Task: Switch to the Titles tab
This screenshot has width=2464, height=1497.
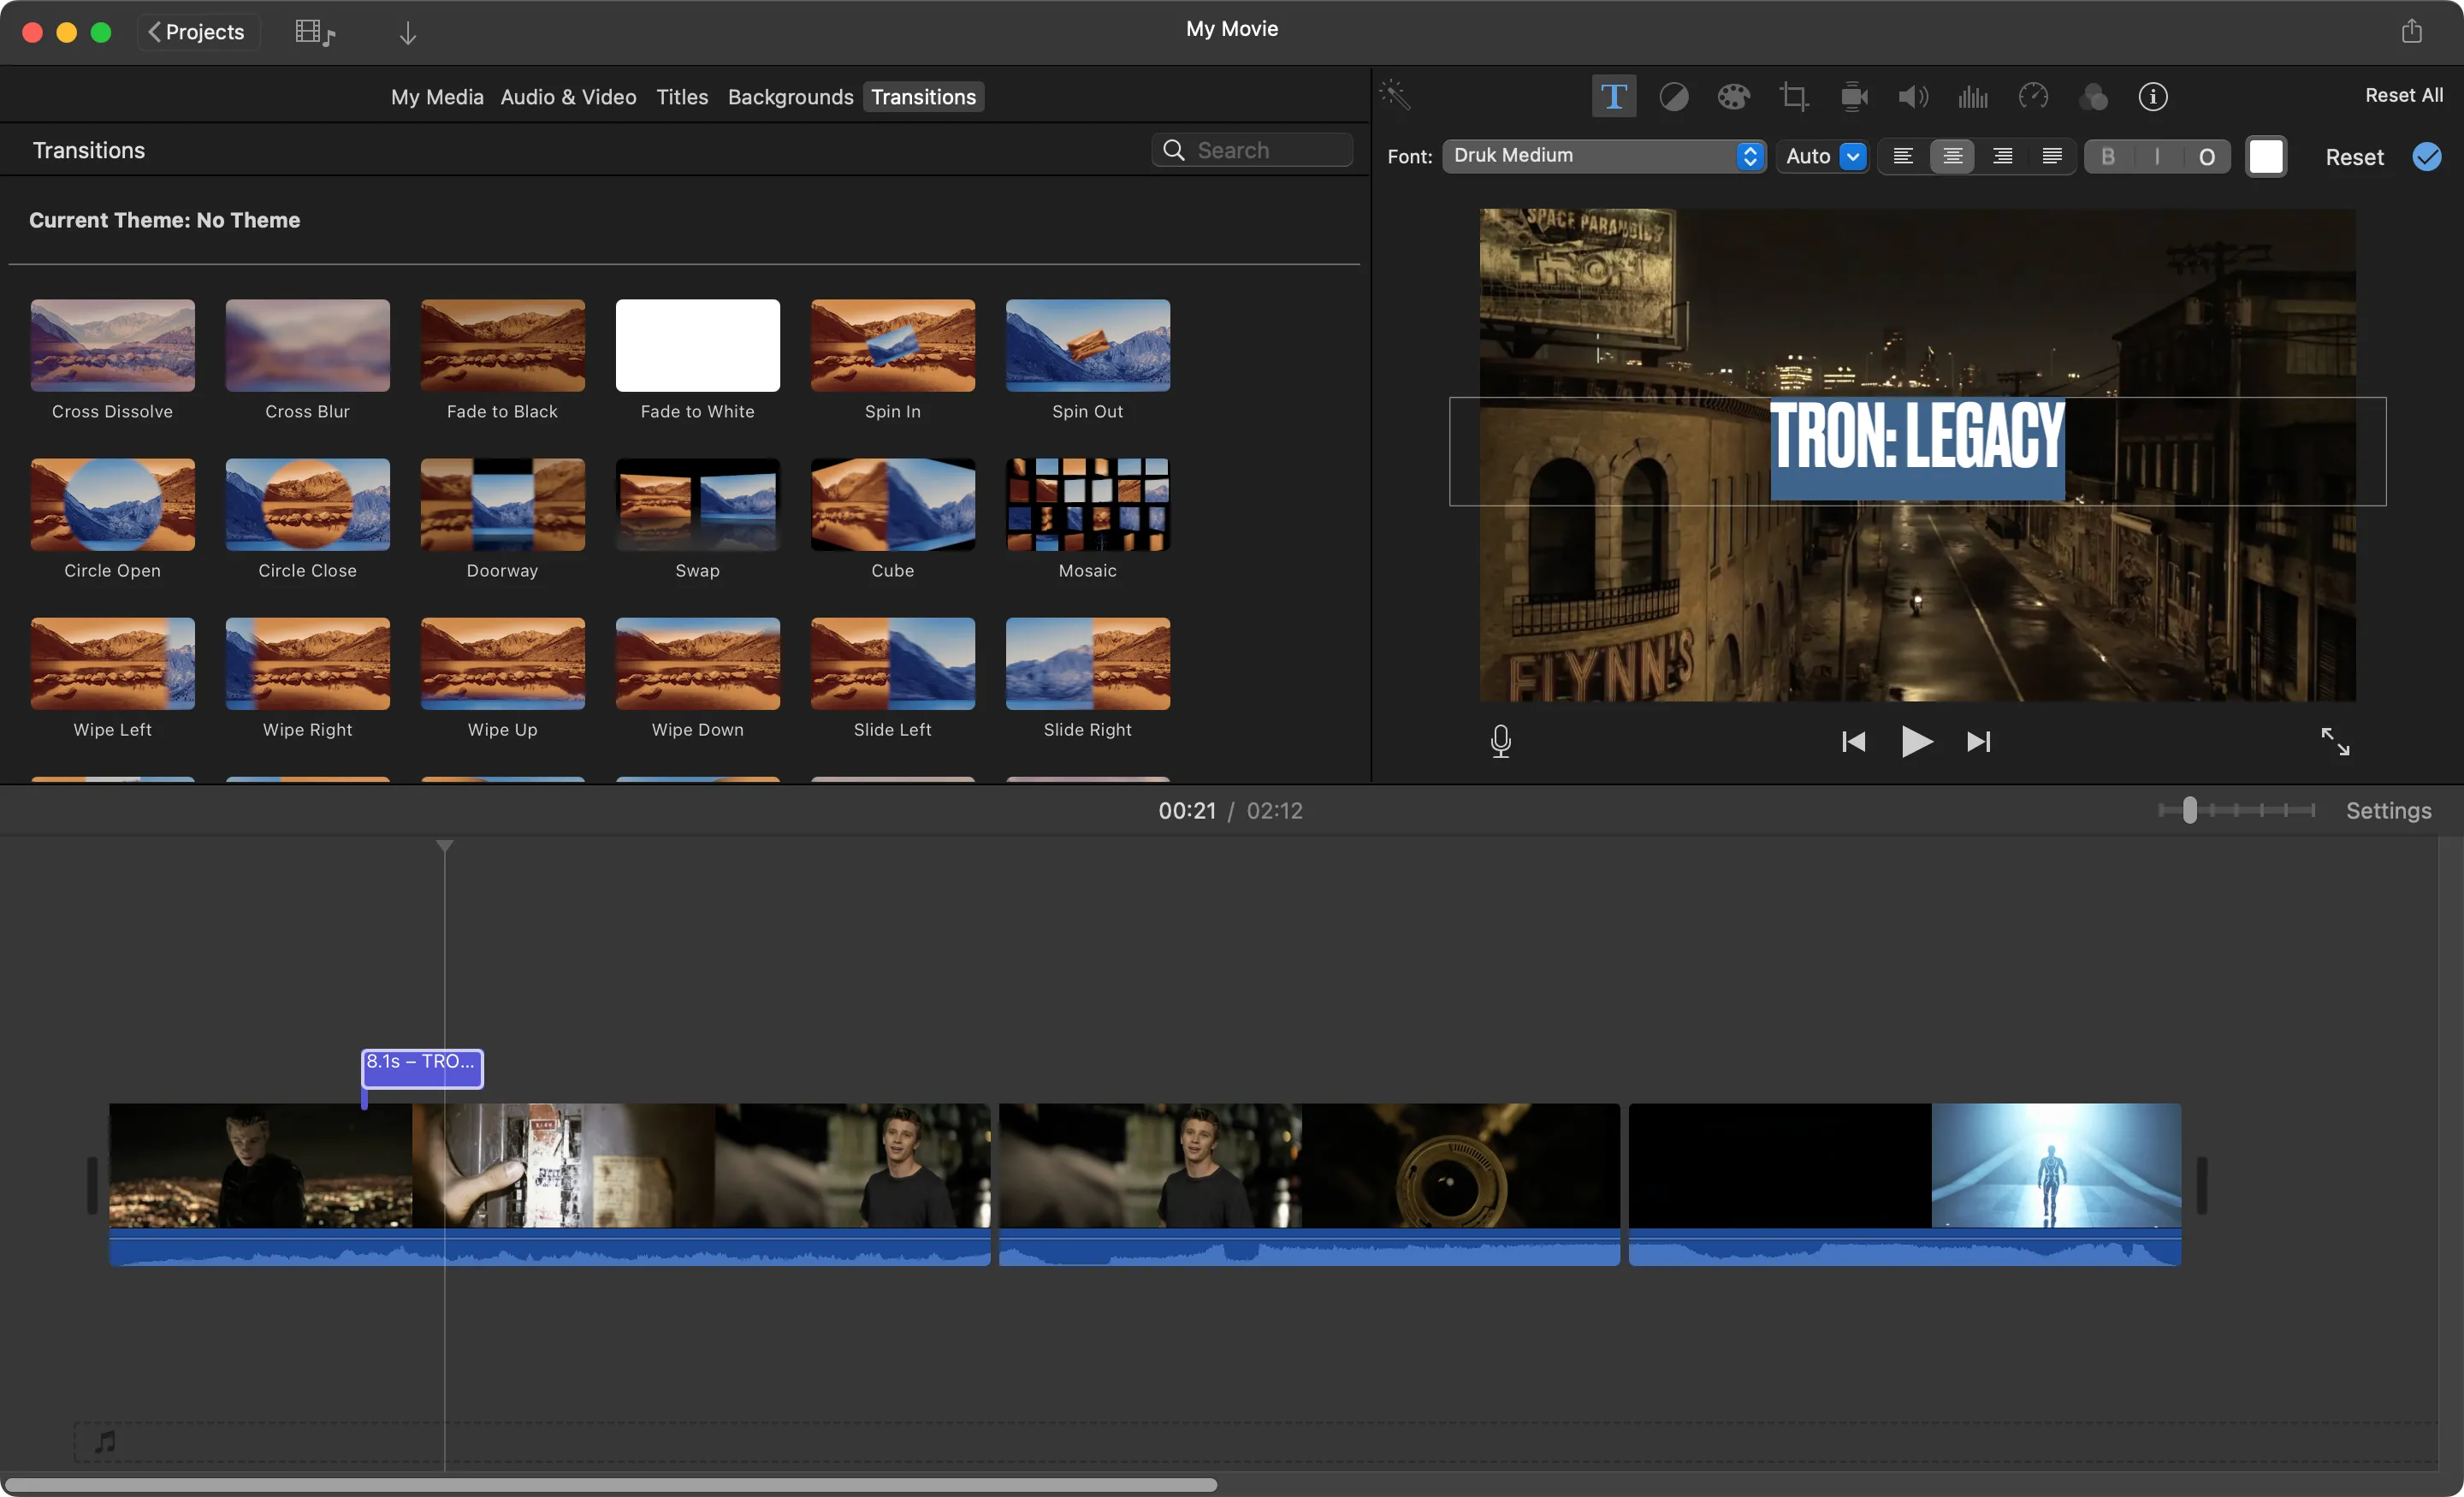Action: [681, 97]
